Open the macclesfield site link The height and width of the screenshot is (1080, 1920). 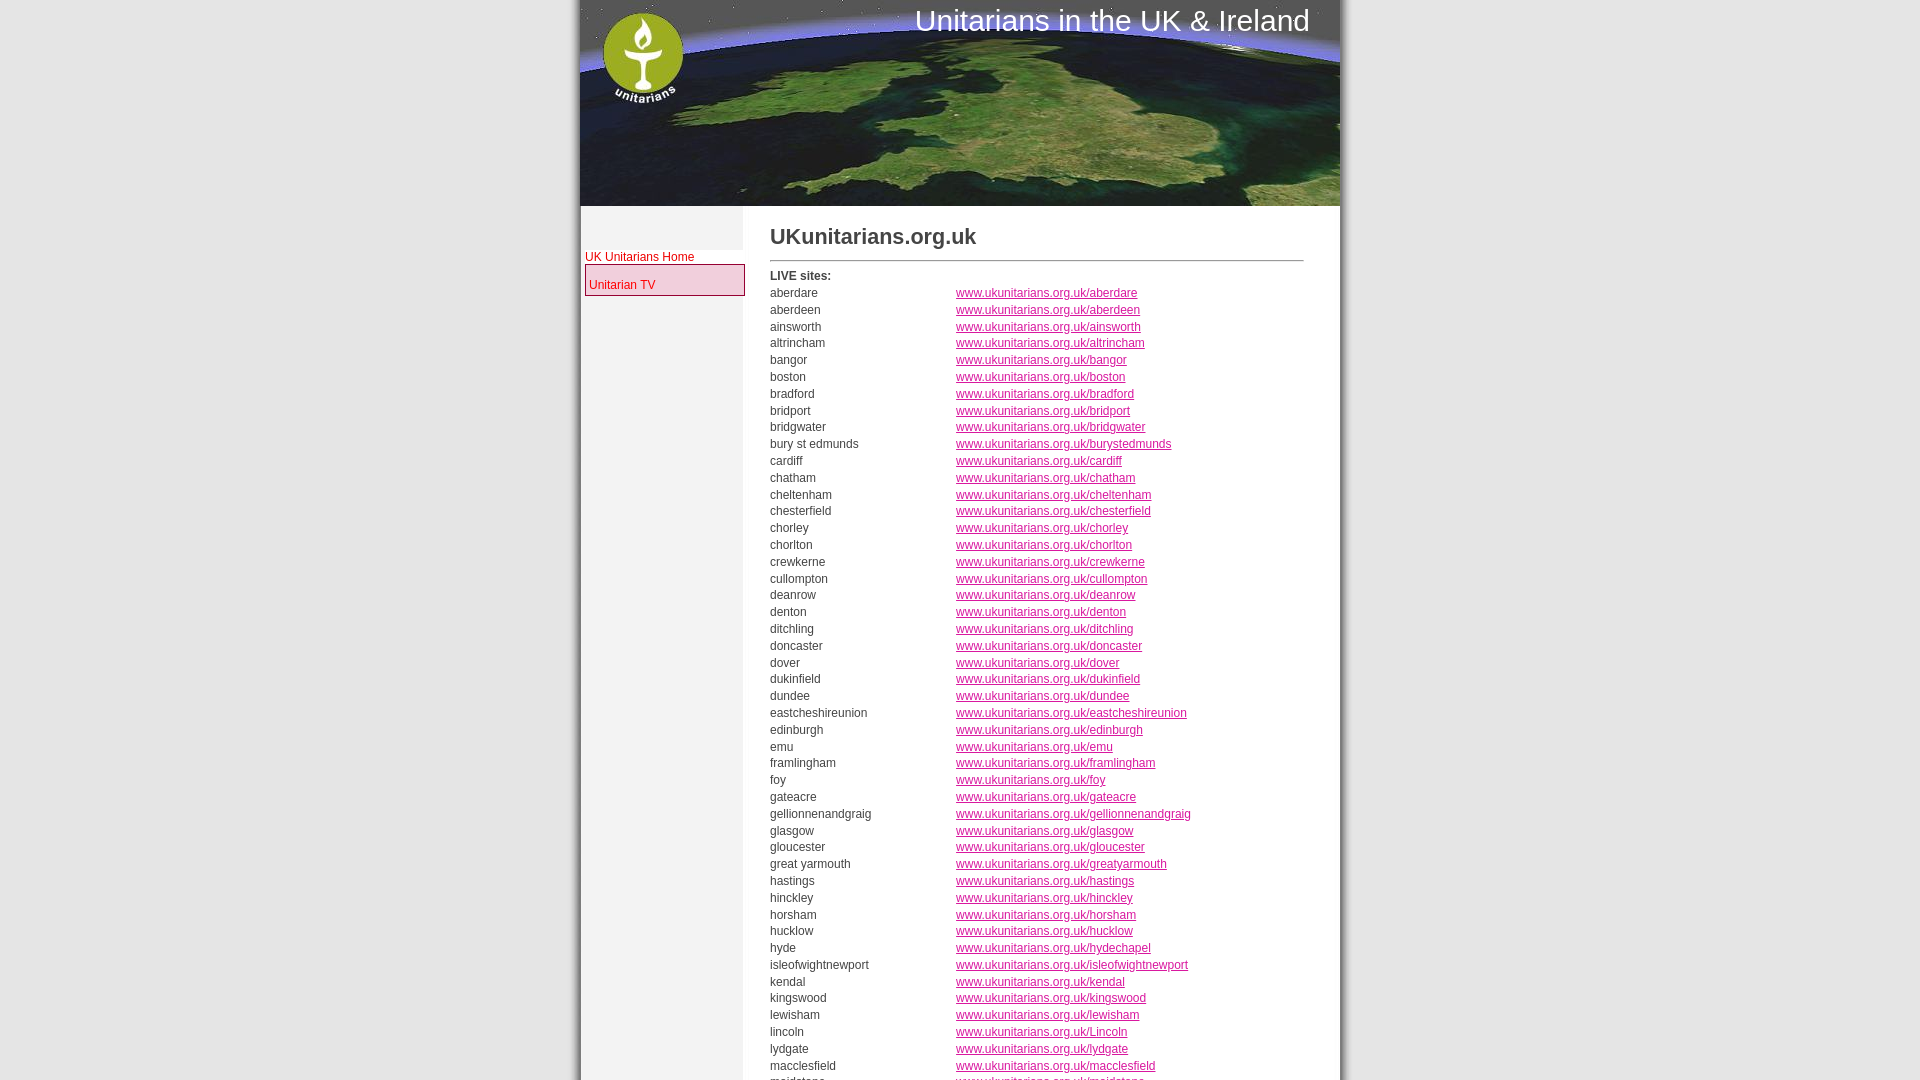pos(1055,1066)
